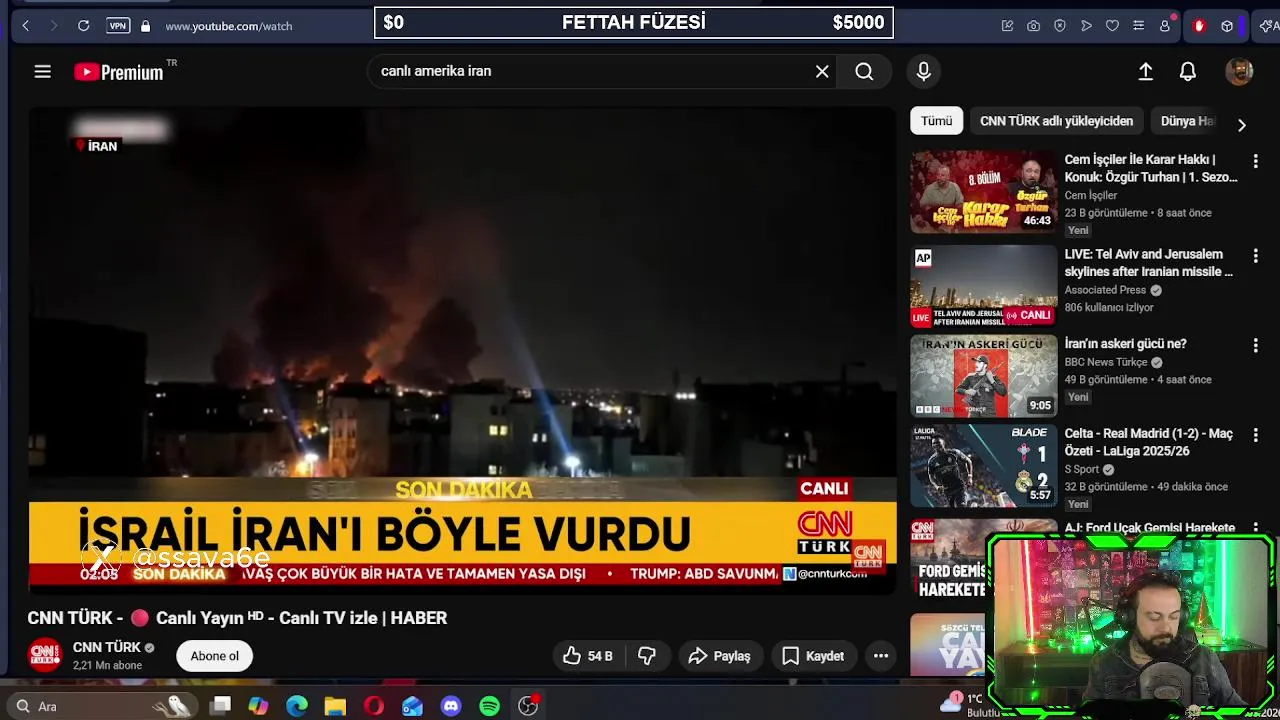
Task: Open the ad blocker shield icon
Action: coord(1060,26)
